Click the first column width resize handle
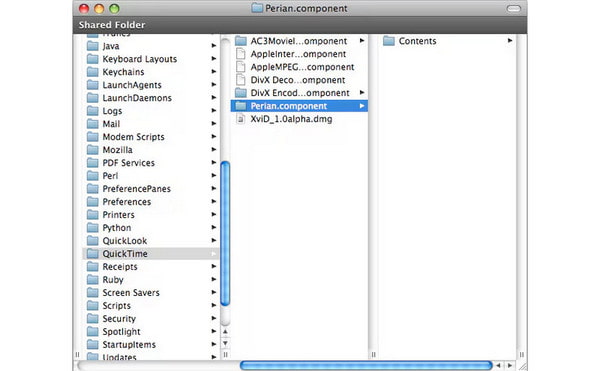 coord(225,355)
